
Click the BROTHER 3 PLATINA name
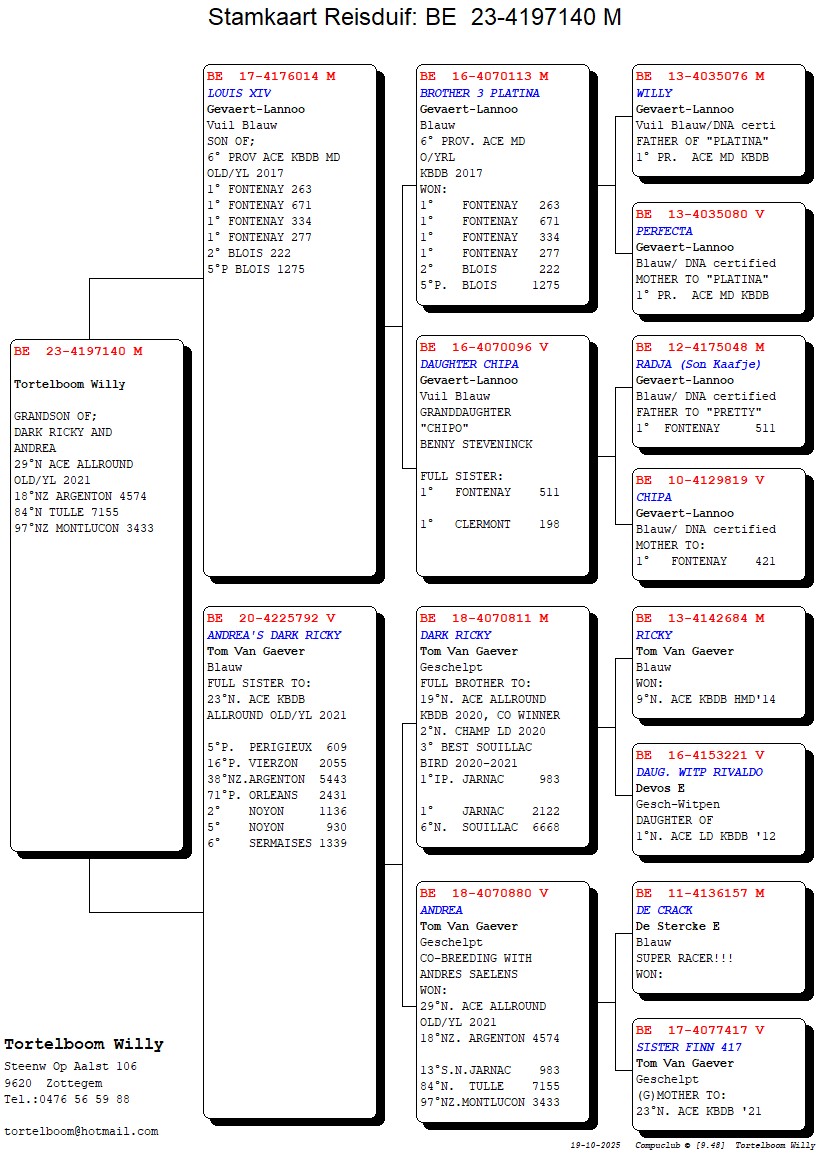[x=479, y=93]
